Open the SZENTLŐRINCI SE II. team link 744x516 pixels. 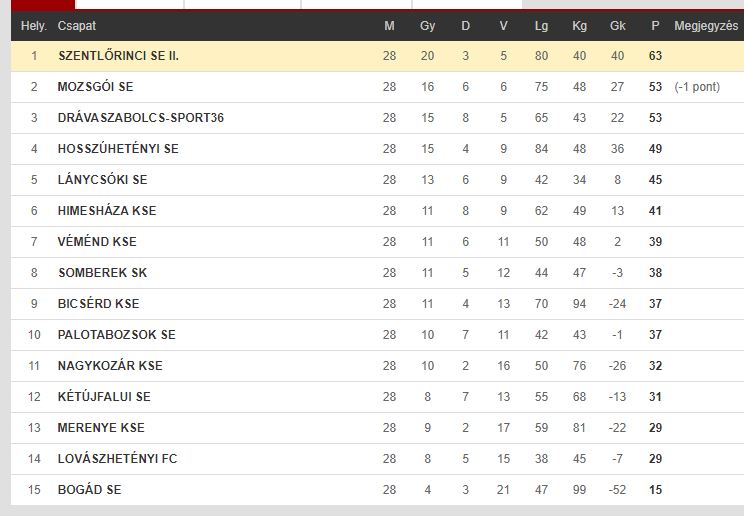pos(118,56)
